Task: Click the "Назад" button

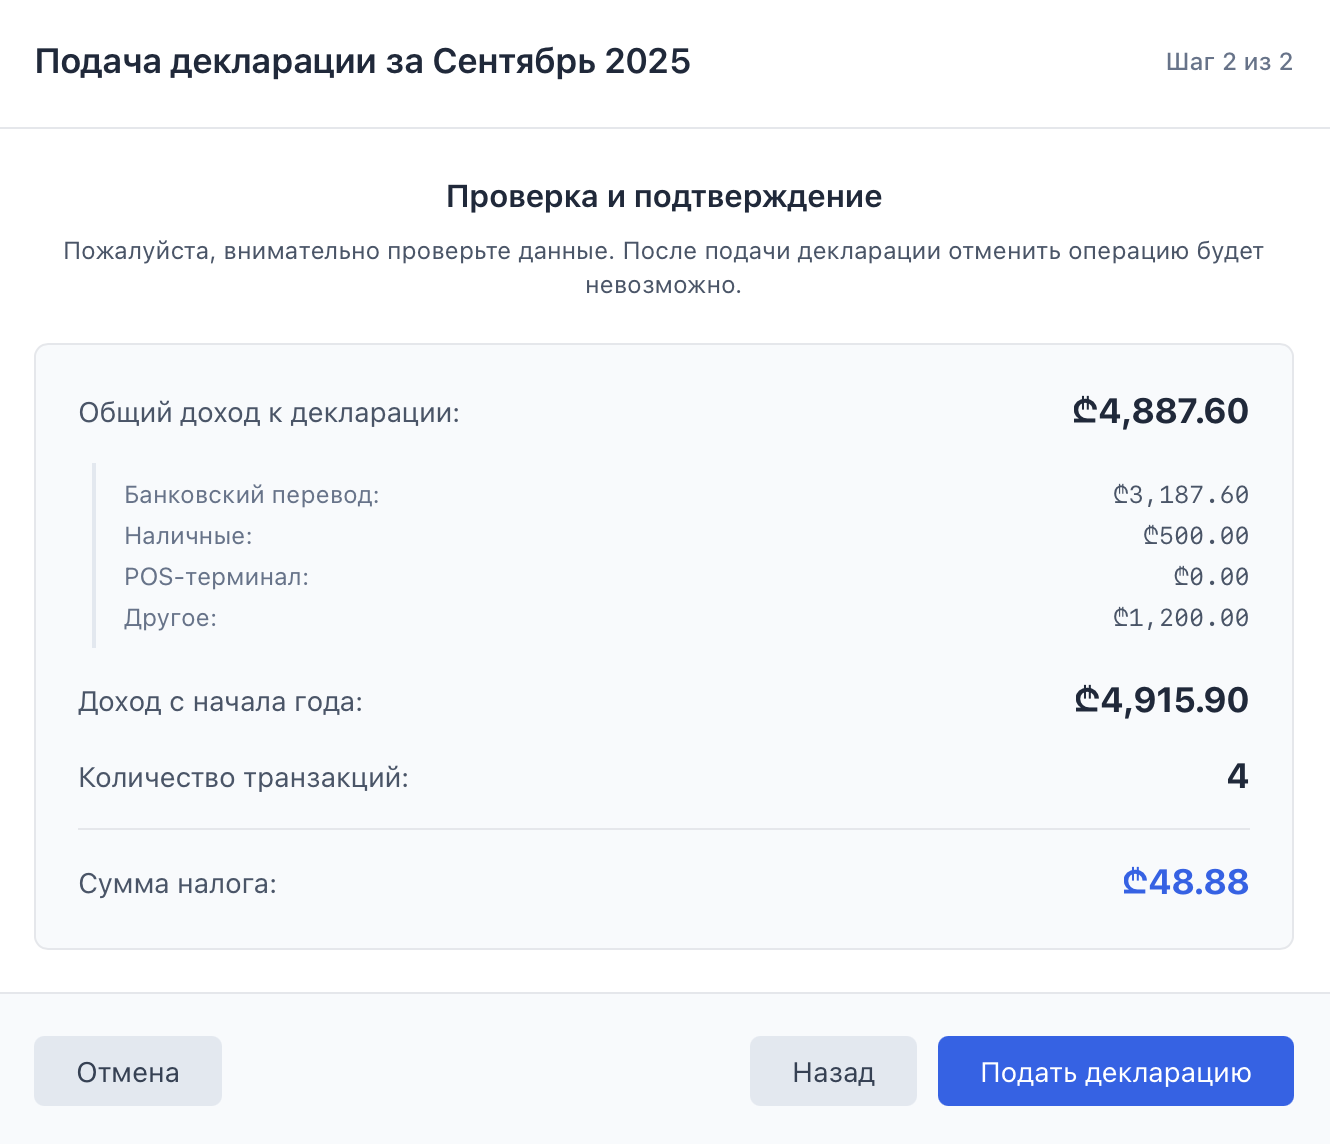Action: click(x=833, y=1071)
